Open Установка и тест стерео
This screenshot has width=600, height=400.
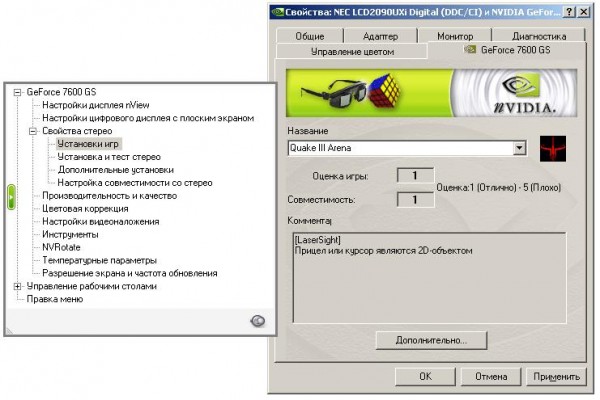tap(109, 157)
